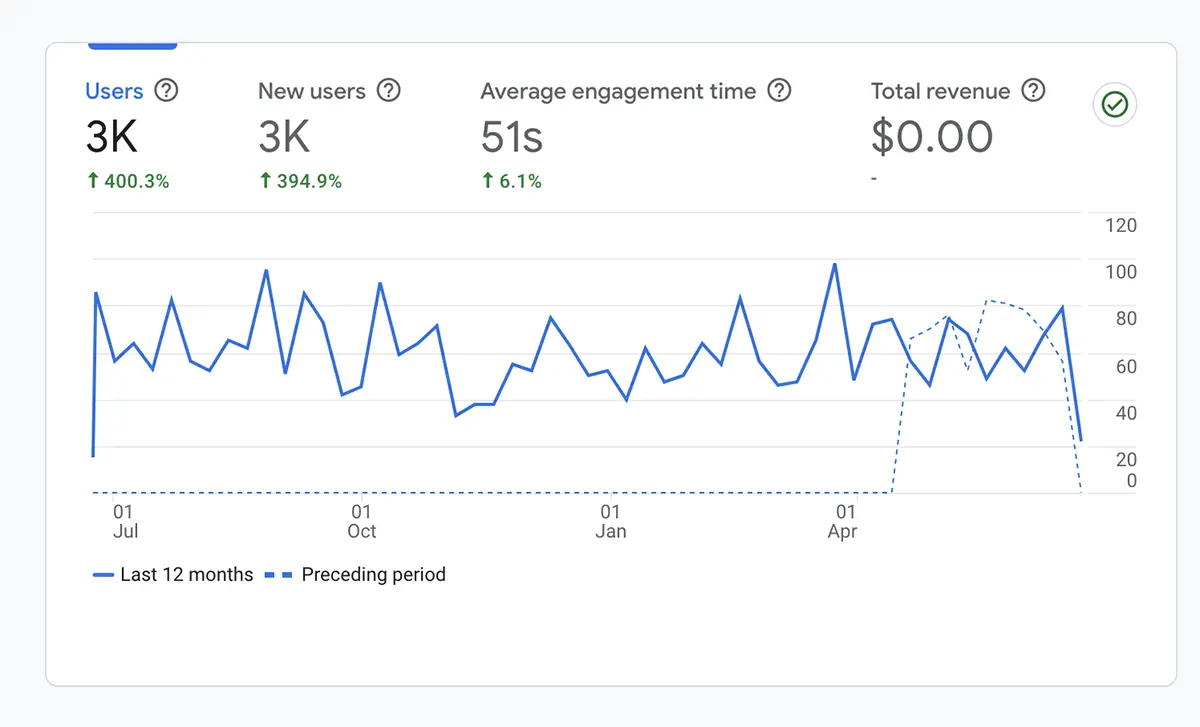Click the New users help icon
Viewport: 1200px width, 727px height.
click(x=390, y=90)
